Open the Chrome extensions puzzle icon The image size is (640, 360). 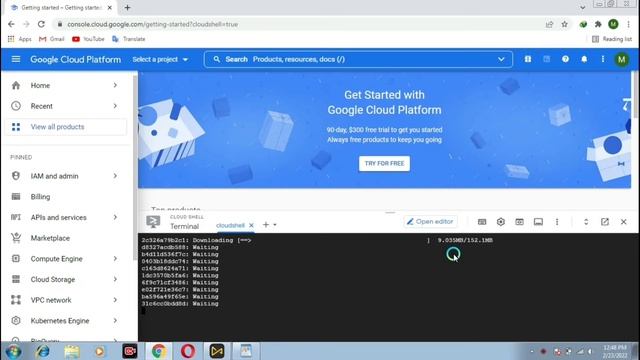(598, 24)
